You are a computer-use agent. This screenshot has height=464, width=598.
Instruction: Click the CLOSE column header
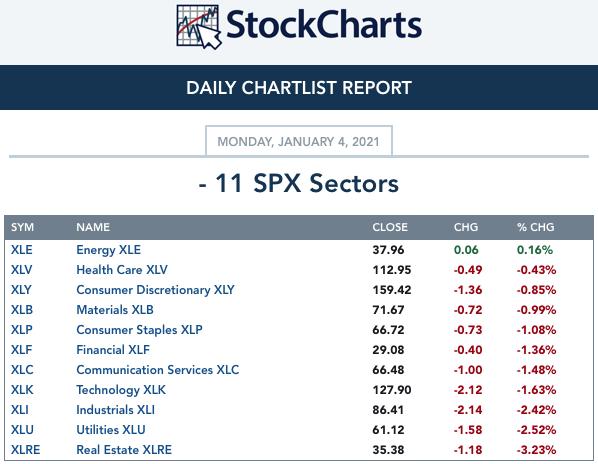(x=390, y=227)
